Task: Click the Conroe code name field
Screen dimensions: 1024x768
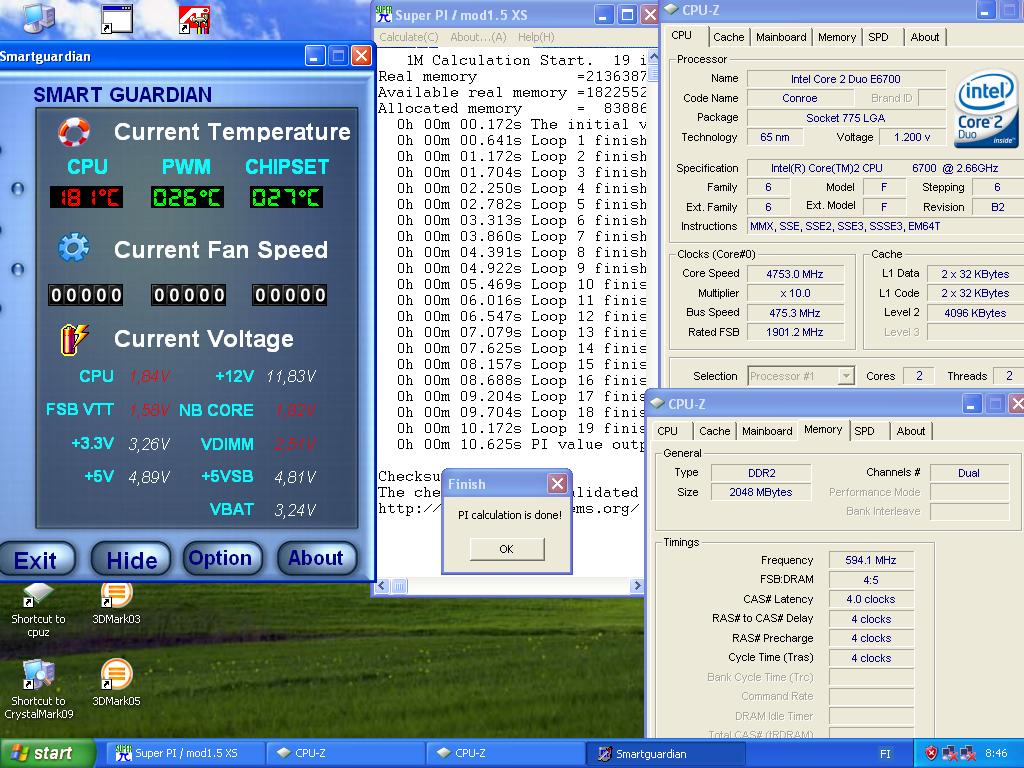Action: coord(800,99)
